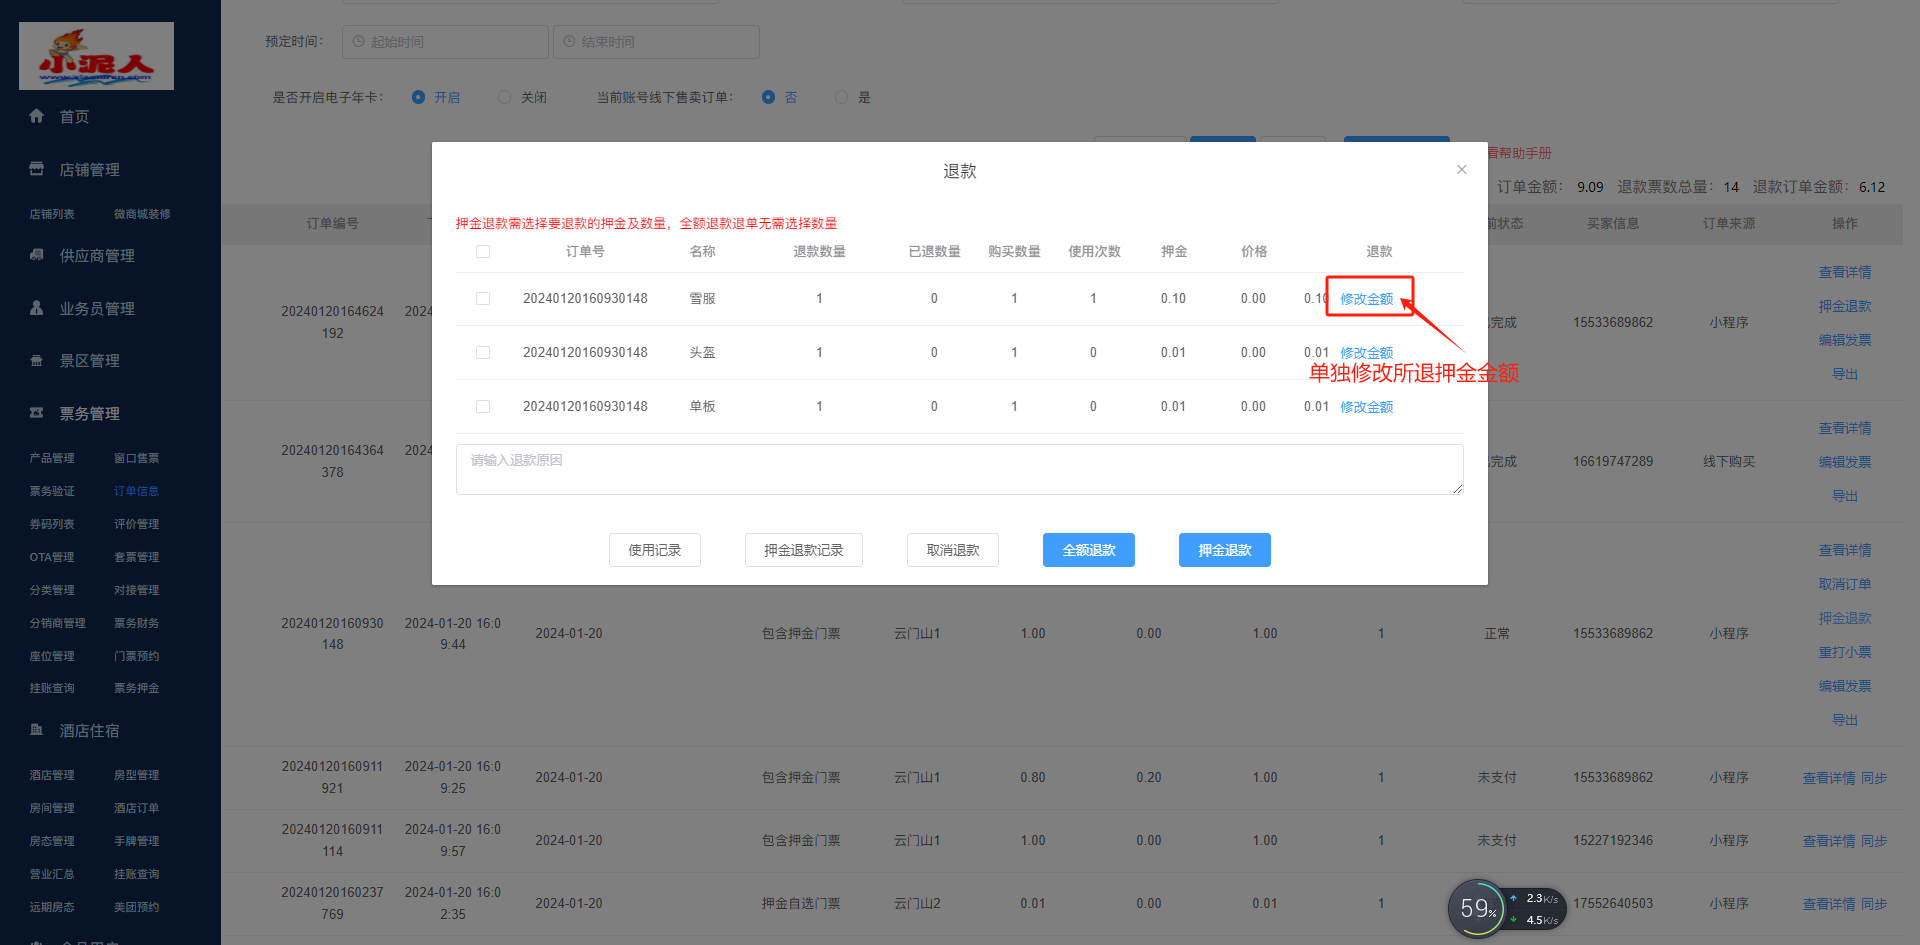Tick the select-all checkbox in the refund table header

483,252
